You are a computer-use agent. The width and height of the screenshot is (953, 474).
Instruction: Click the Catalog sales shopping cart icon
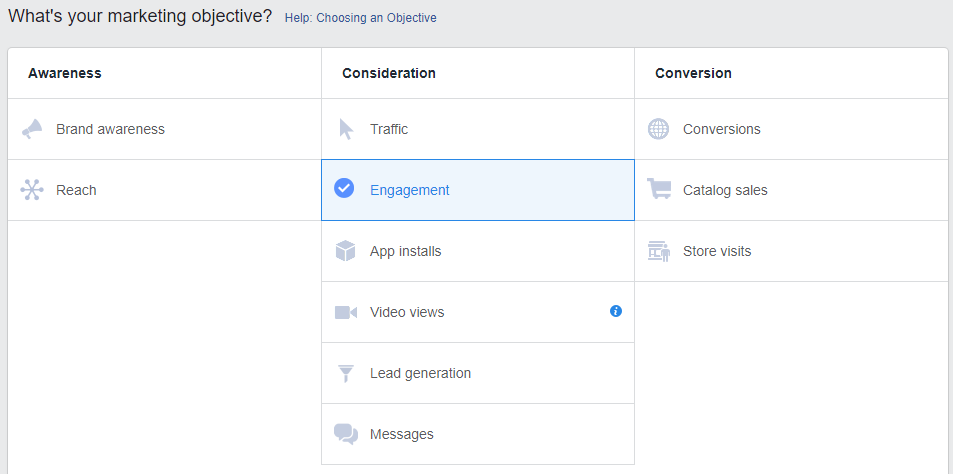[659, 189]
